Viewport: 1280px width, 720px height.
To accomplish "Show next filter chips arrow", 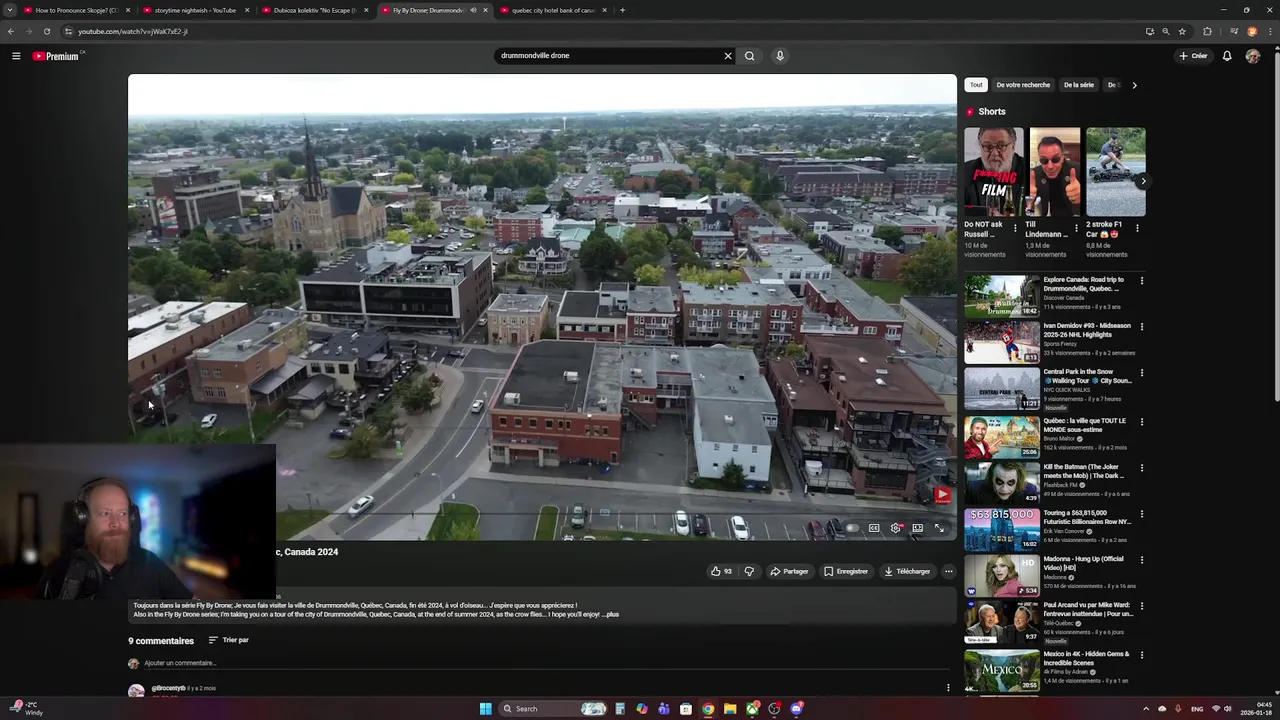I will [x=1134, y=85].
